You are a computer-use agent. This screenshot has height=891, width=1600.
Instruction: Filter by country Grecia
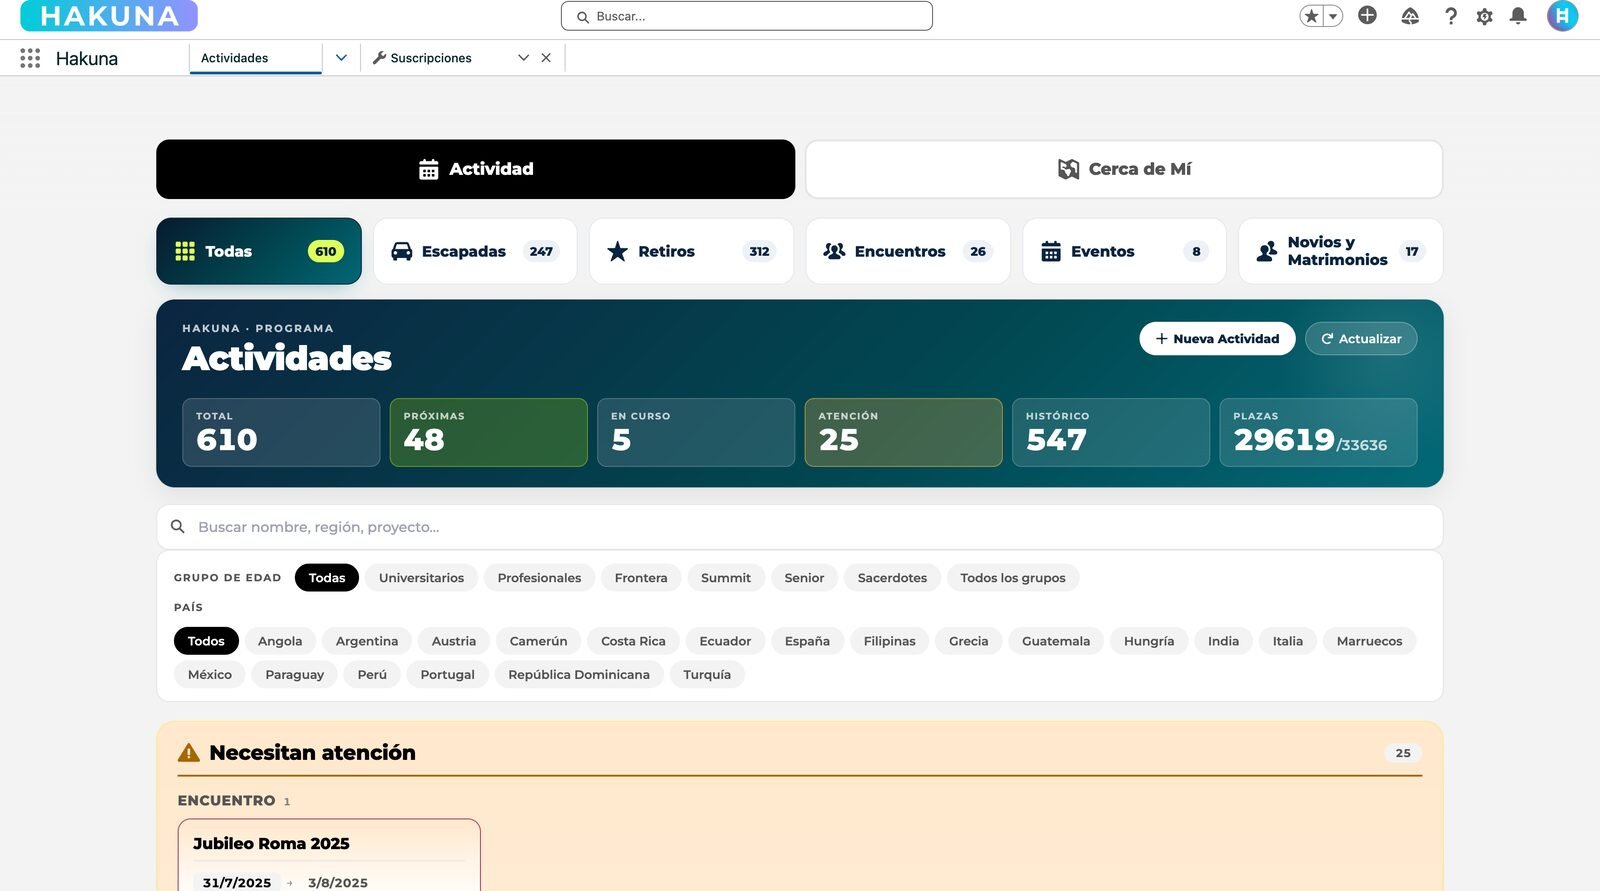968,641
